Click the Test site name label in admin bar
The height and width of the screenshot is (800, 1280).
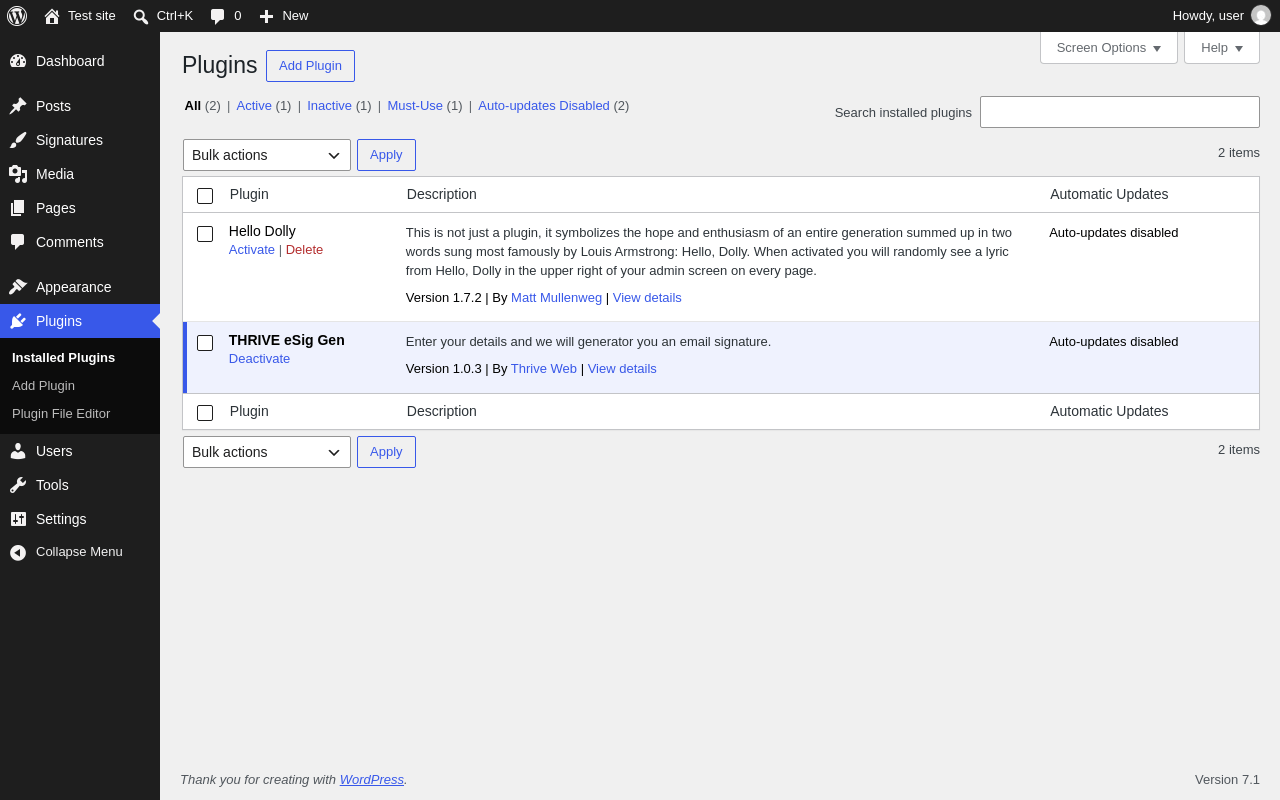[92, 16]
